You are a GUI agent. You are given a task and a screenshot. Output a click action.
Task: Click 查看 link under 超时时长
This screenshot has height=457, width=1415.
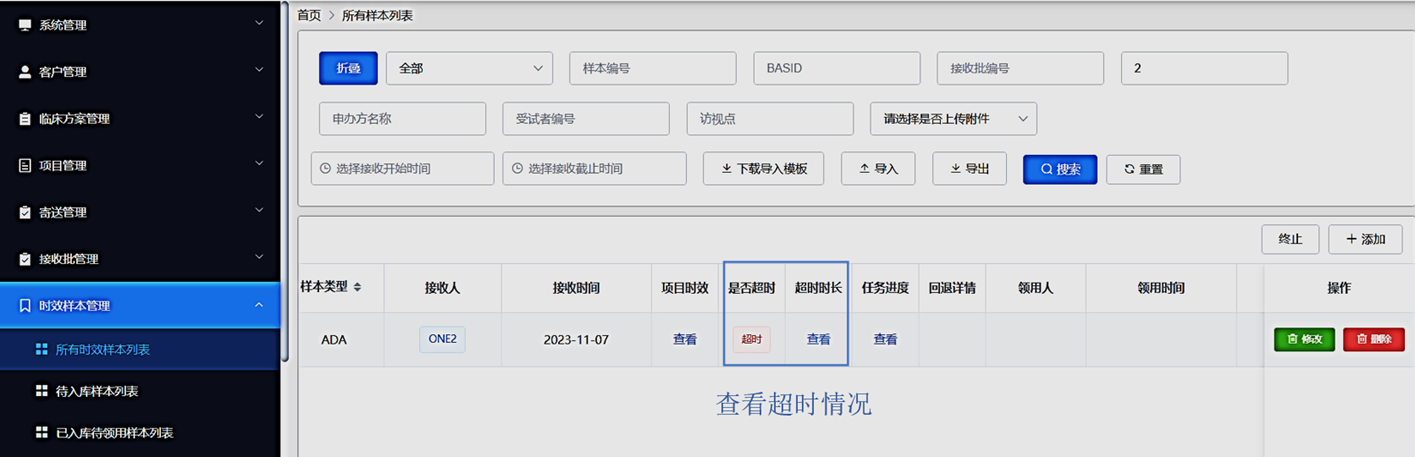818,339
